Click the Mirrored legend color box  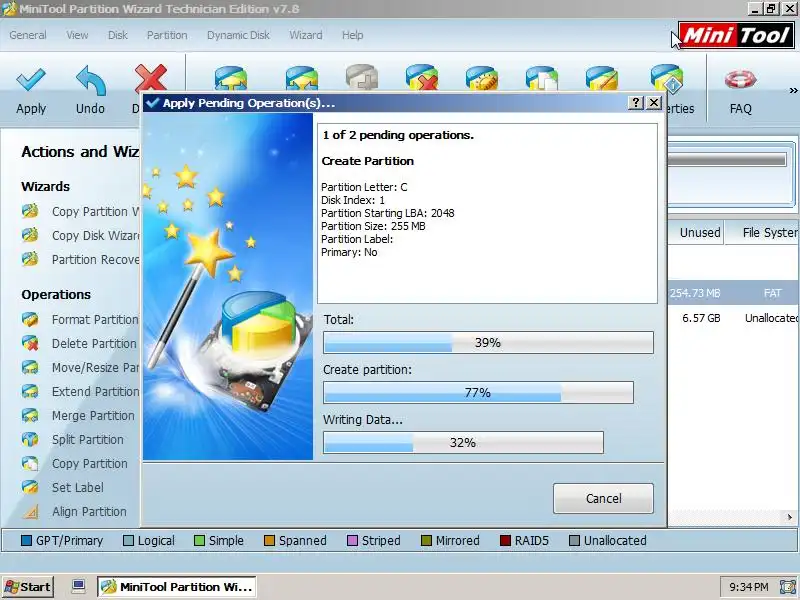[427, 540]
